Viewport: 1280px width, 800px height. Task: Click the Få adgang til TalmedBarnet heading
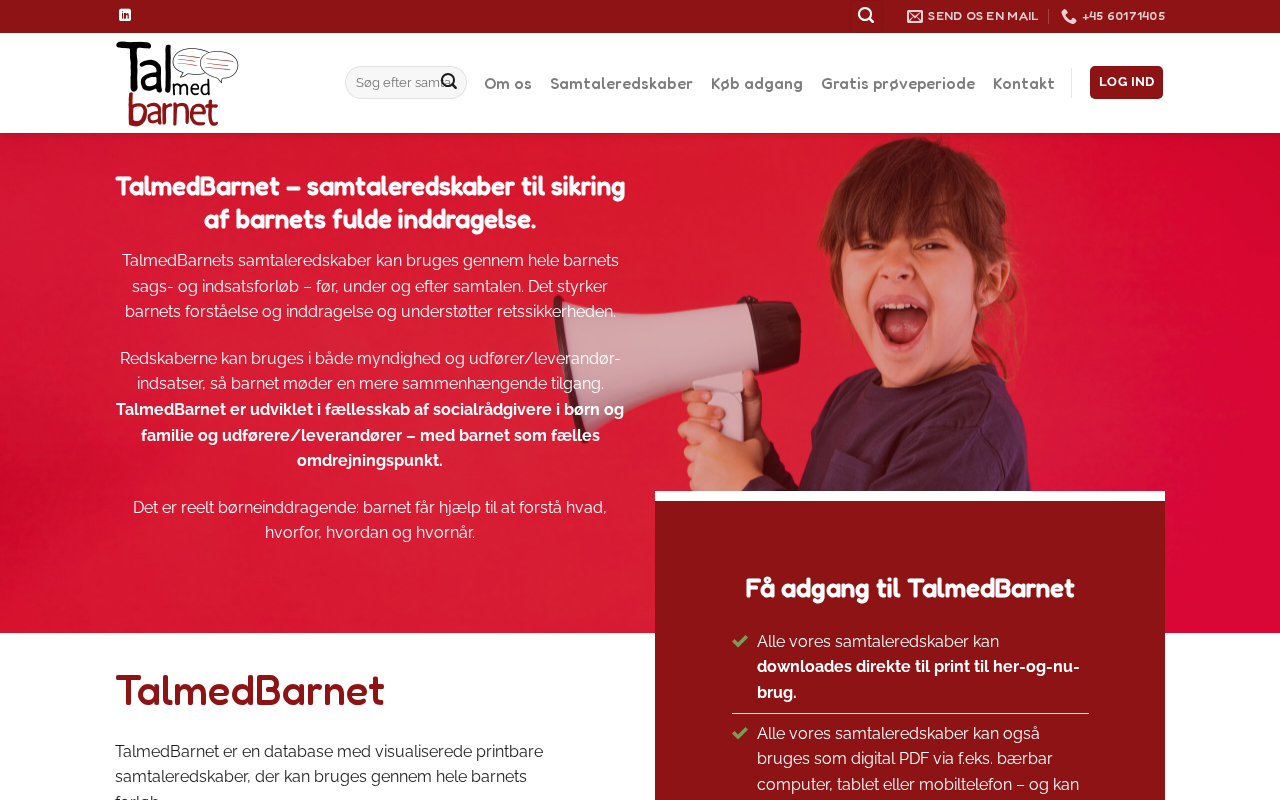[x=910, y=588]
